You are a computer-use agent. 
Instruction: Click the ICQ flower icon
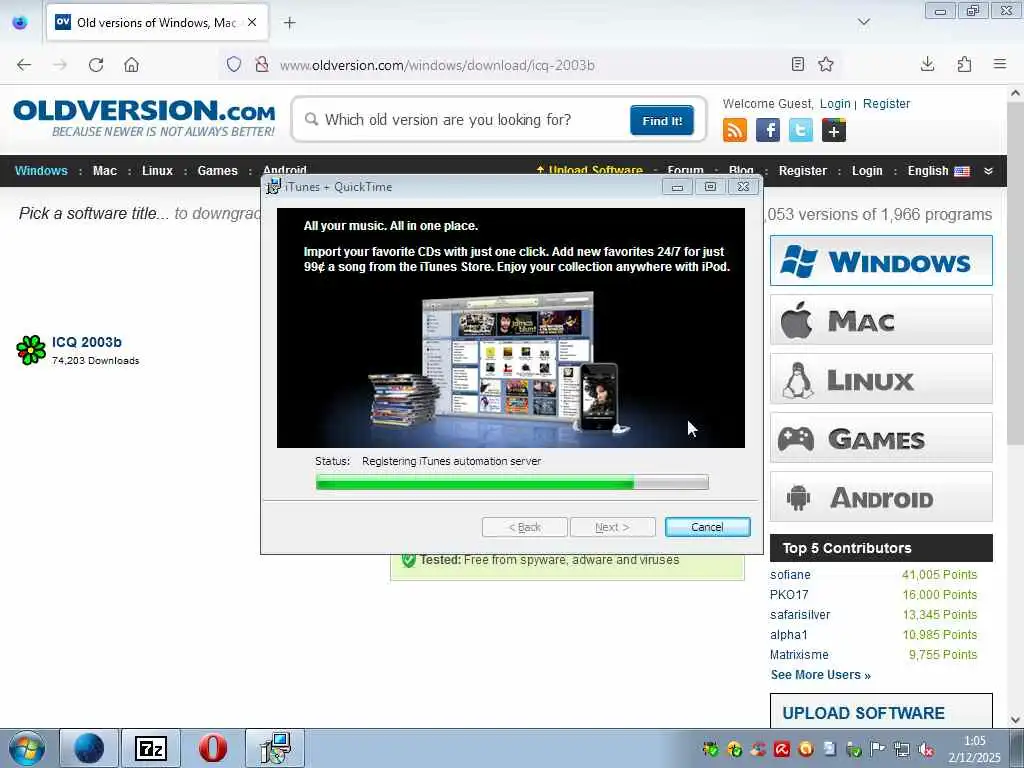click(31, 350)
